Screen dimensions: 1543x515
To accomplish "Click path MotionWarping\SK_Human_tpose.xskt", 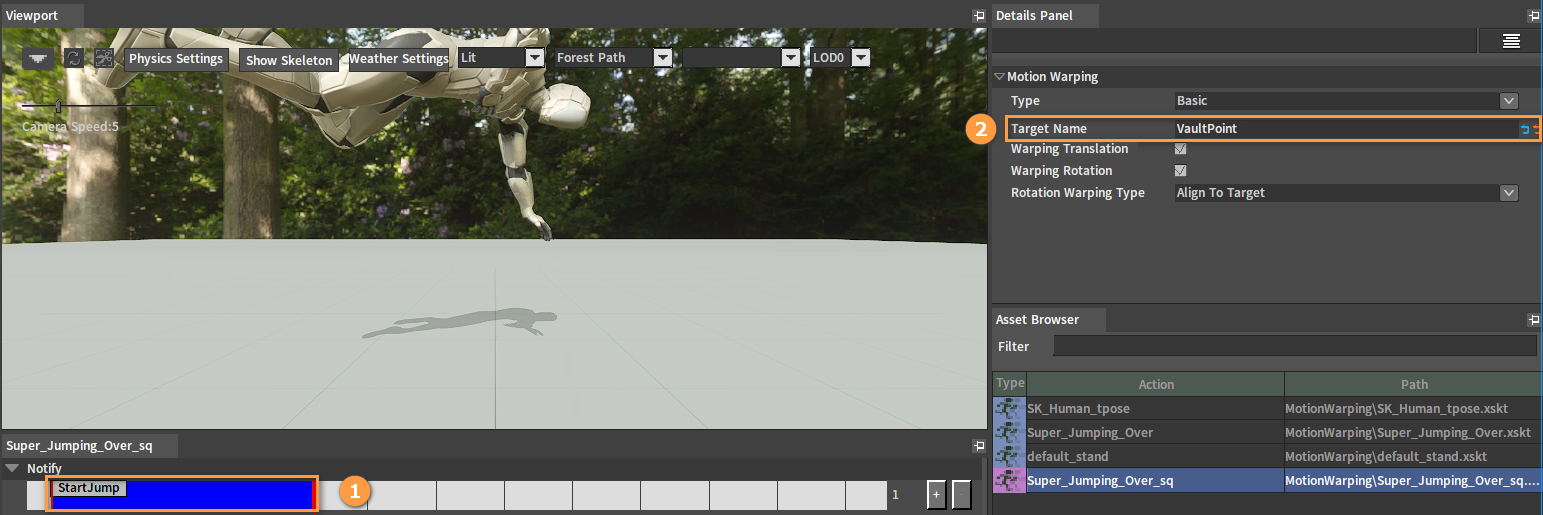I will point(1396,408).
